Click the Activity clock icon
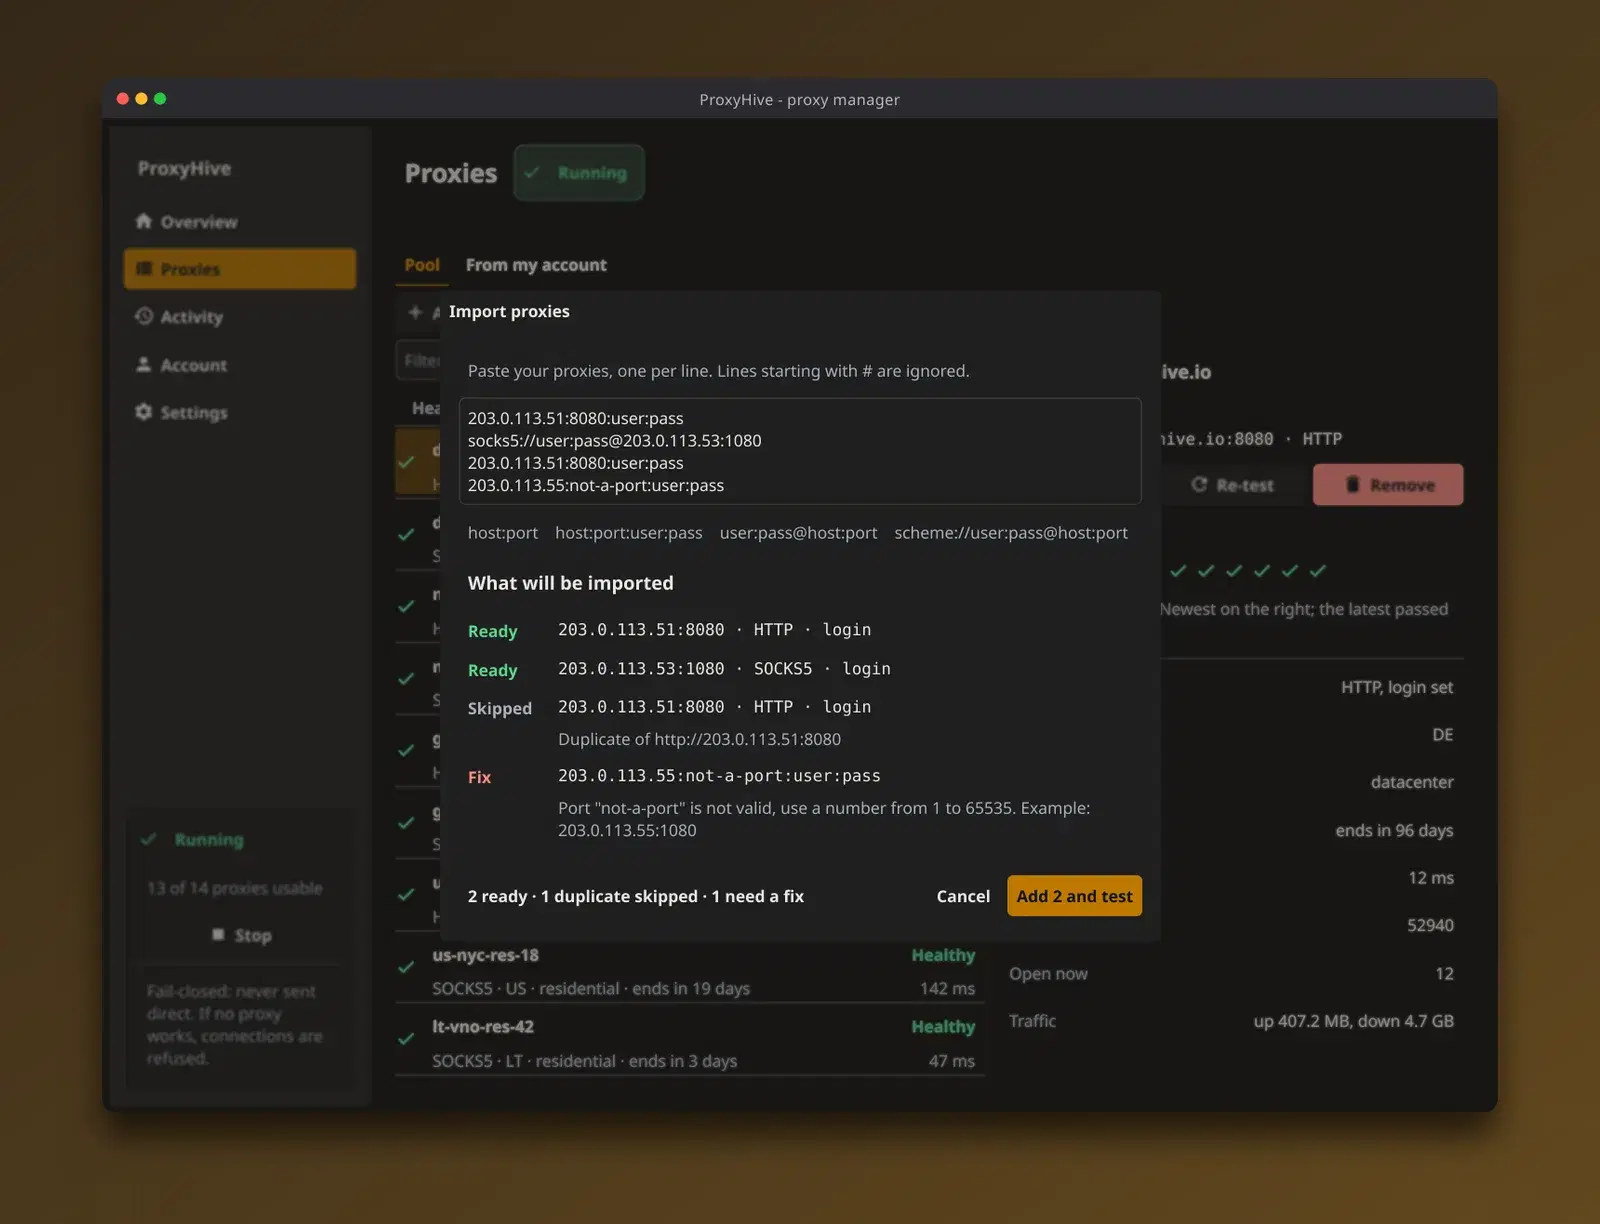Image resolution: width=1600 pixels, height=1224 pixels. (x=144, y=316)
